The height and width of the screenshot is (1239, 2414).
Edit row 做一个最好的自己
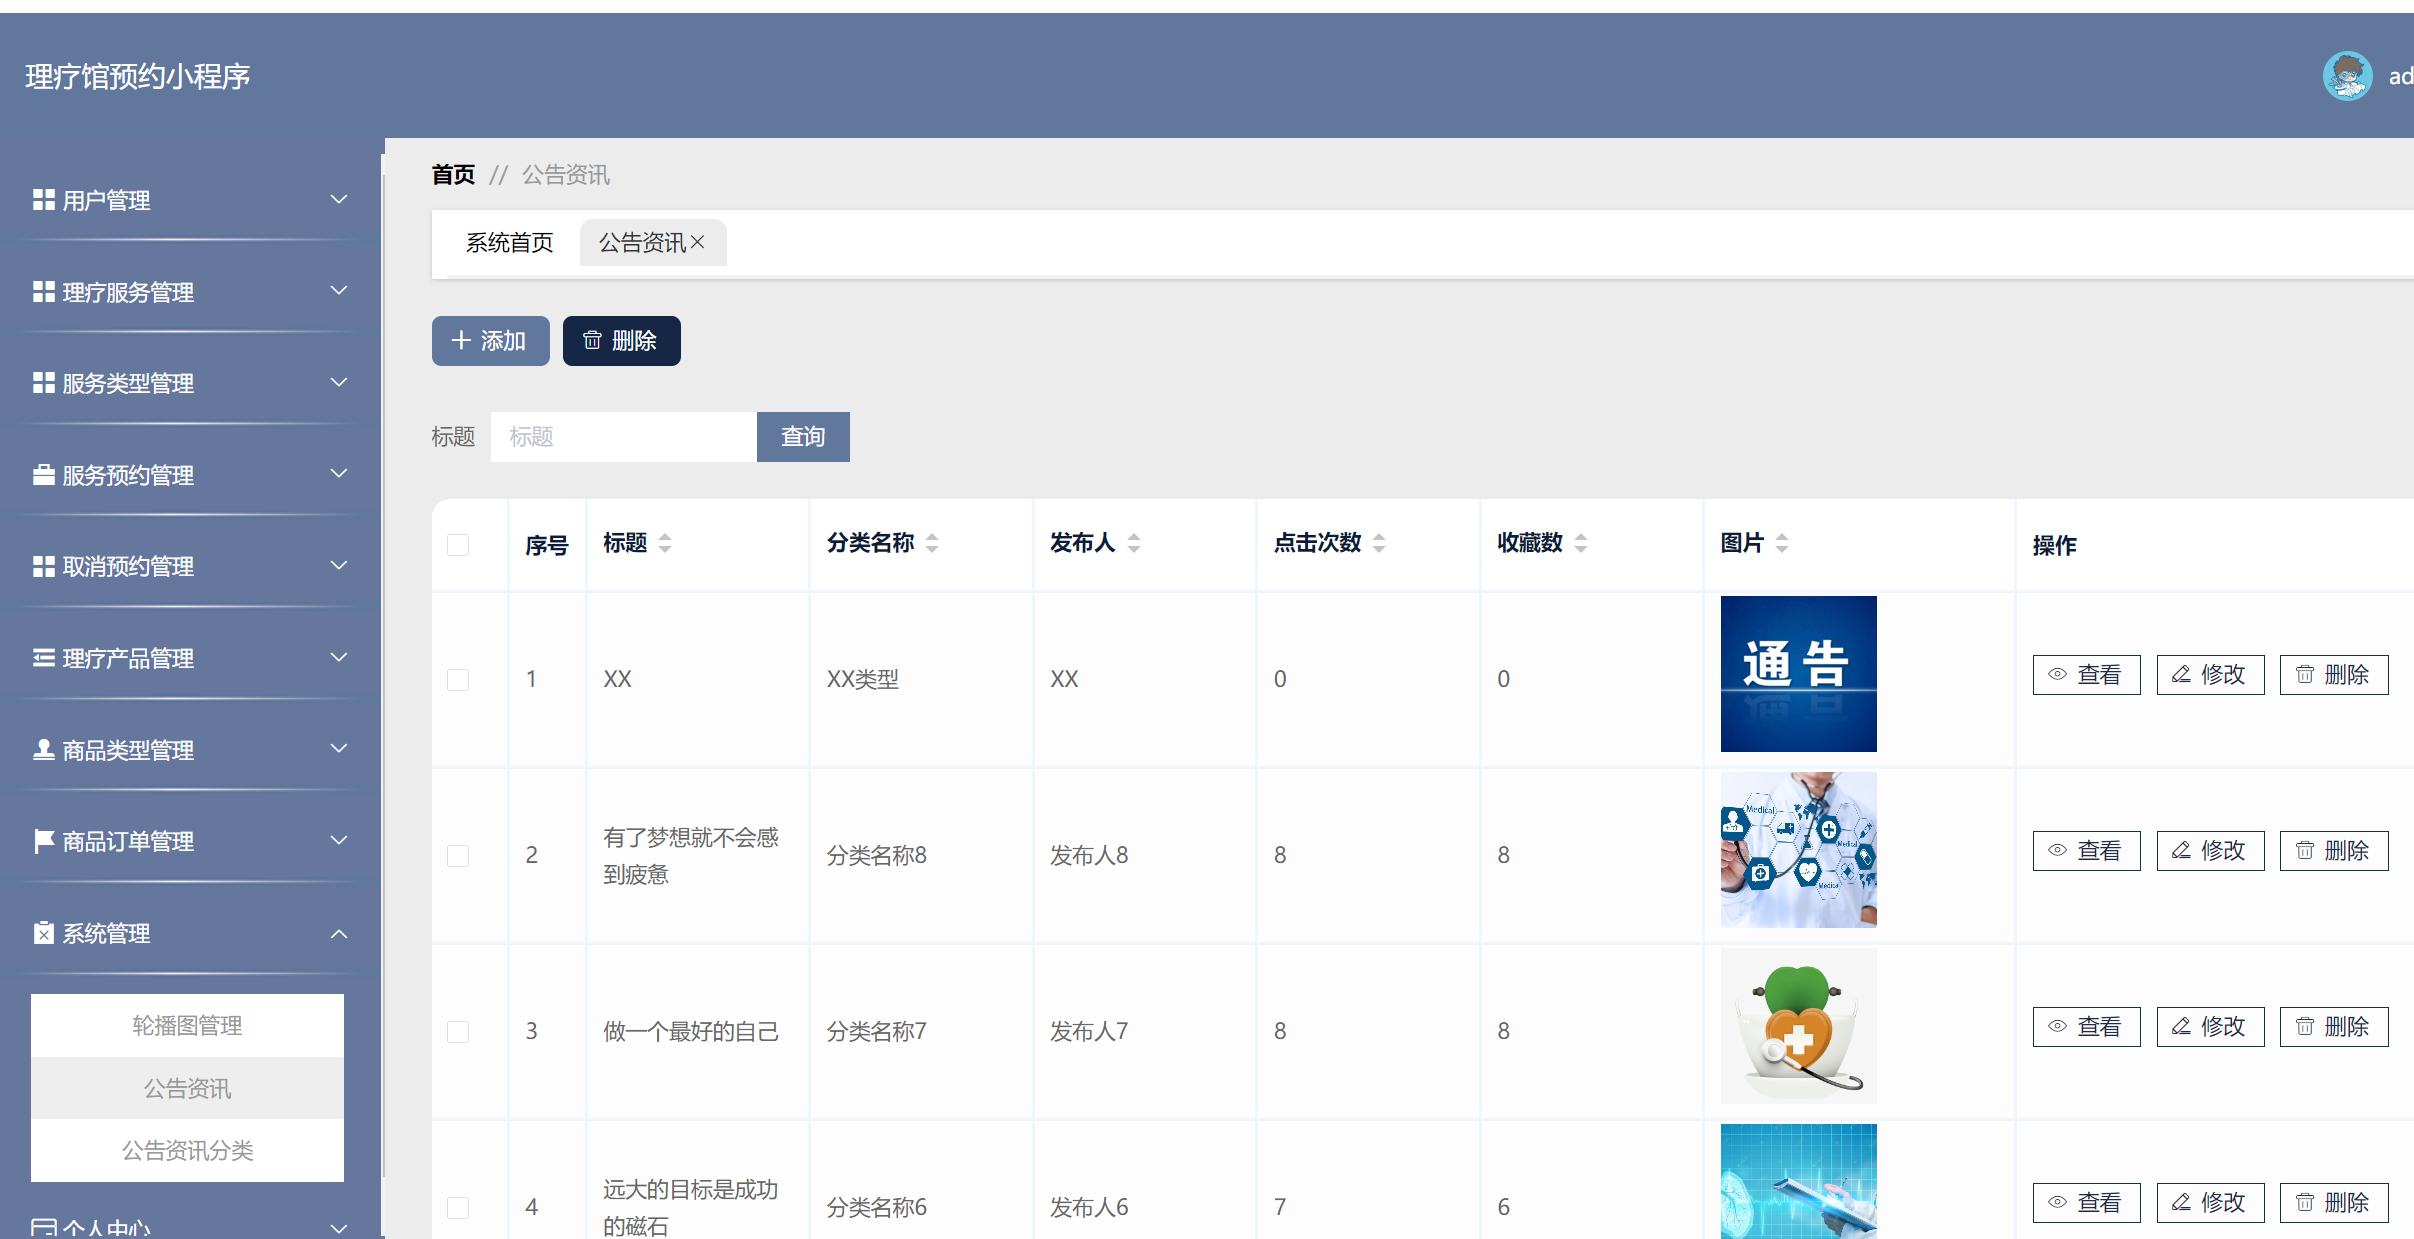coord(2210,1027)
